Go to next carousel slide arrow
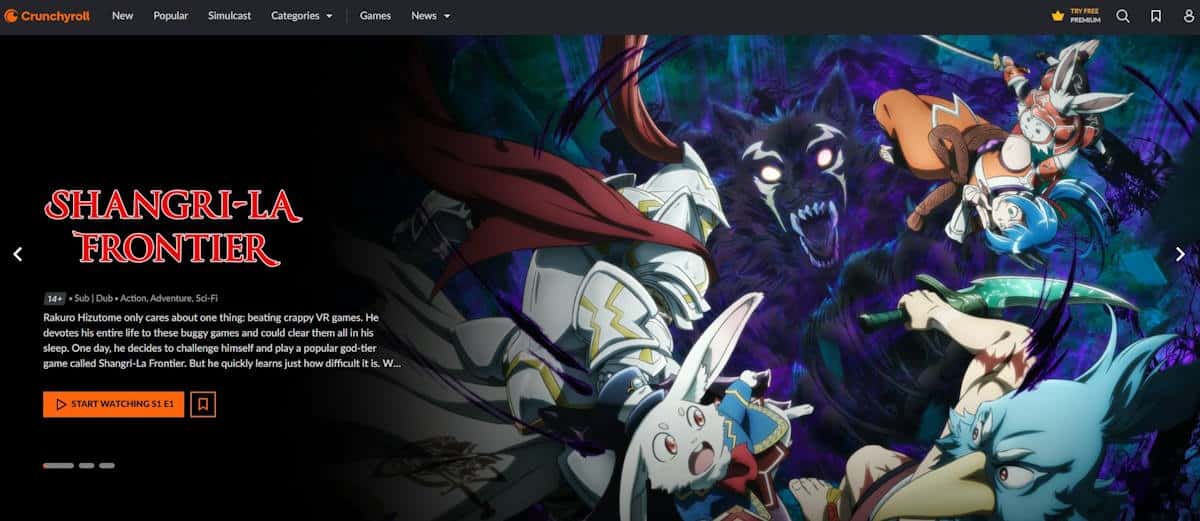Image resolution: width=1200 pixels, height=521 pixels. [1181, 255]
